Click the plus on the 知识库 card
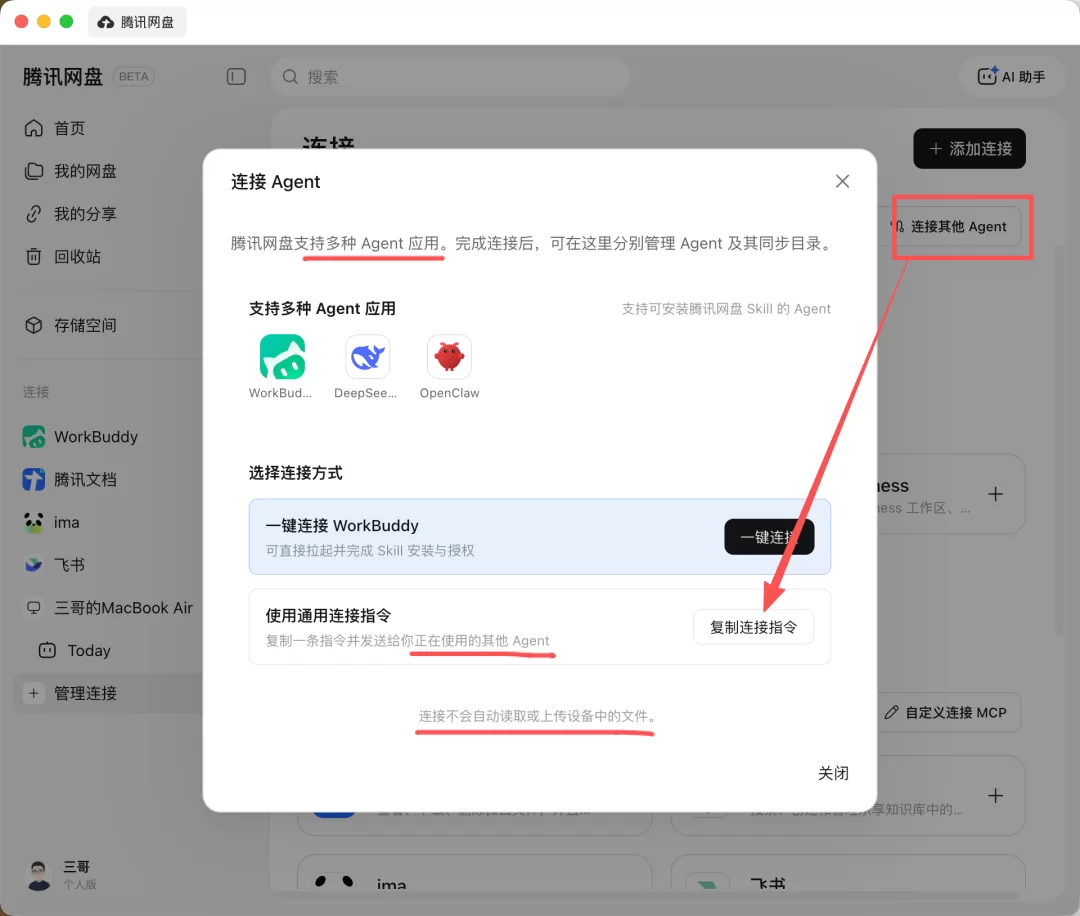The image size is (1080, 916). [995, 795]
